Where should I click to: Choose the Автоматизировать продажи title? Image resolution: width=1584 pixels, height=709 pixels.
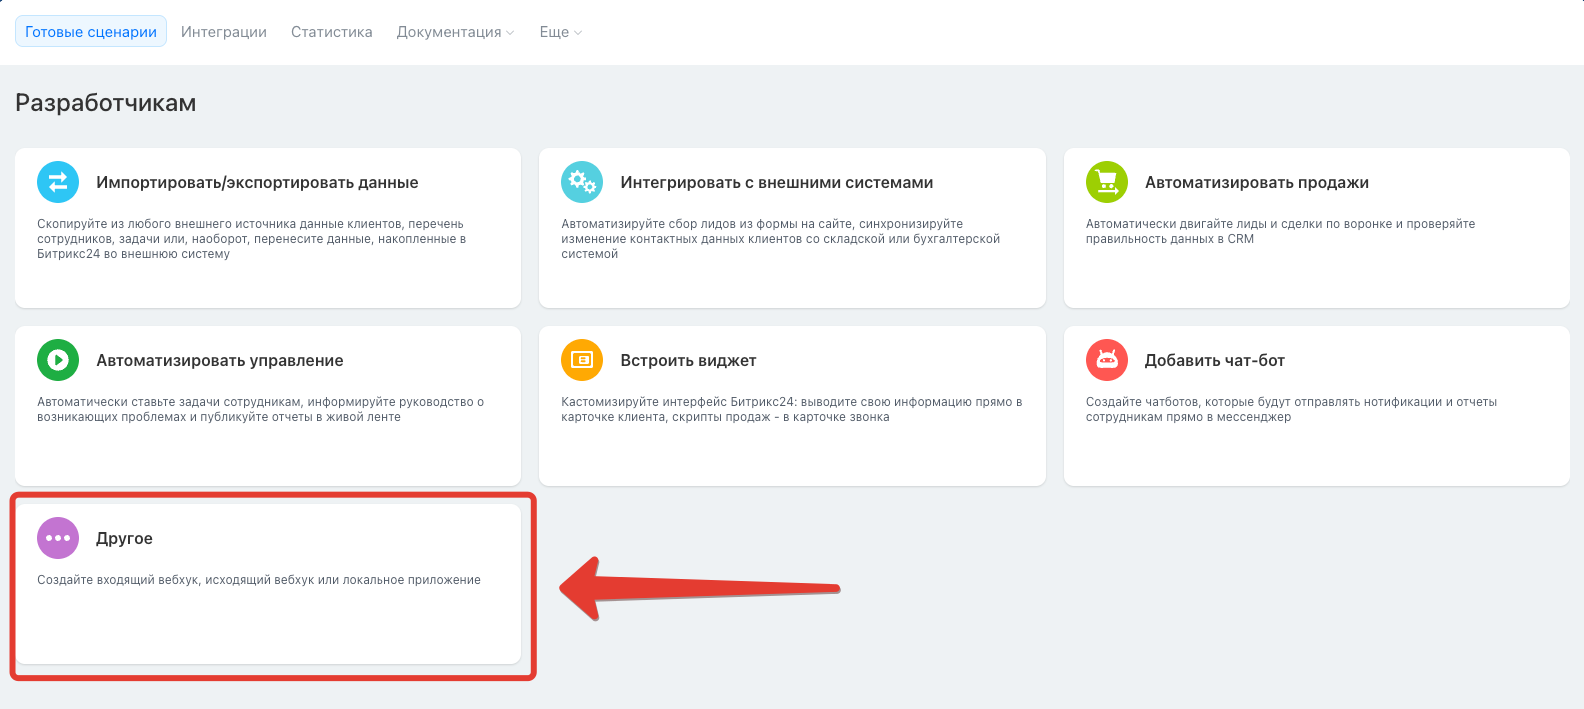pos(1256,183)
